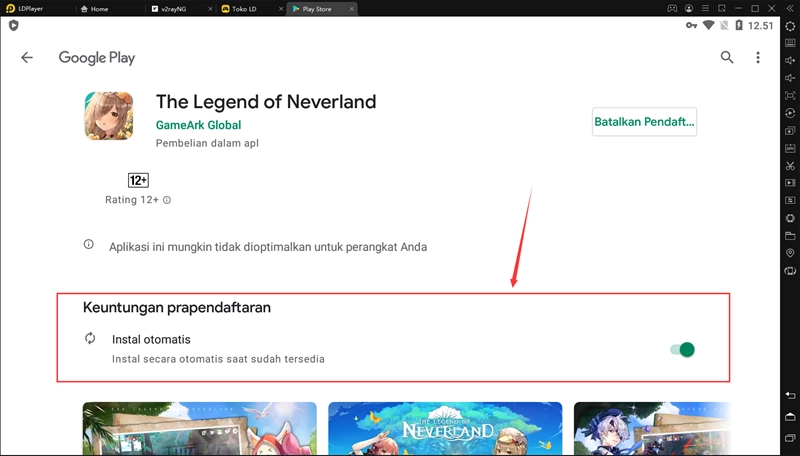The height and width of the screenshot is (456, 800).
Task: Click the 12.51 clock
Action: point(760,26)
